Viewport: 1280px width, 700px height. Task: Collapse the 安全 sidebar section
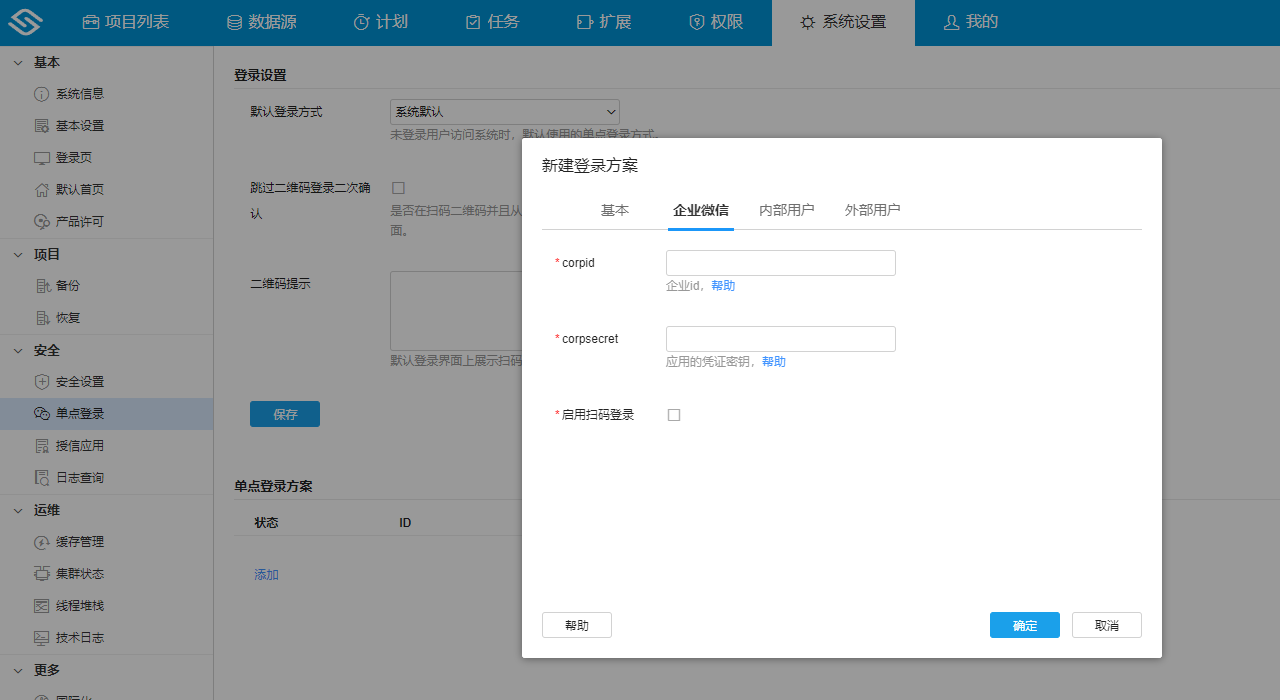tap(17, 350)
